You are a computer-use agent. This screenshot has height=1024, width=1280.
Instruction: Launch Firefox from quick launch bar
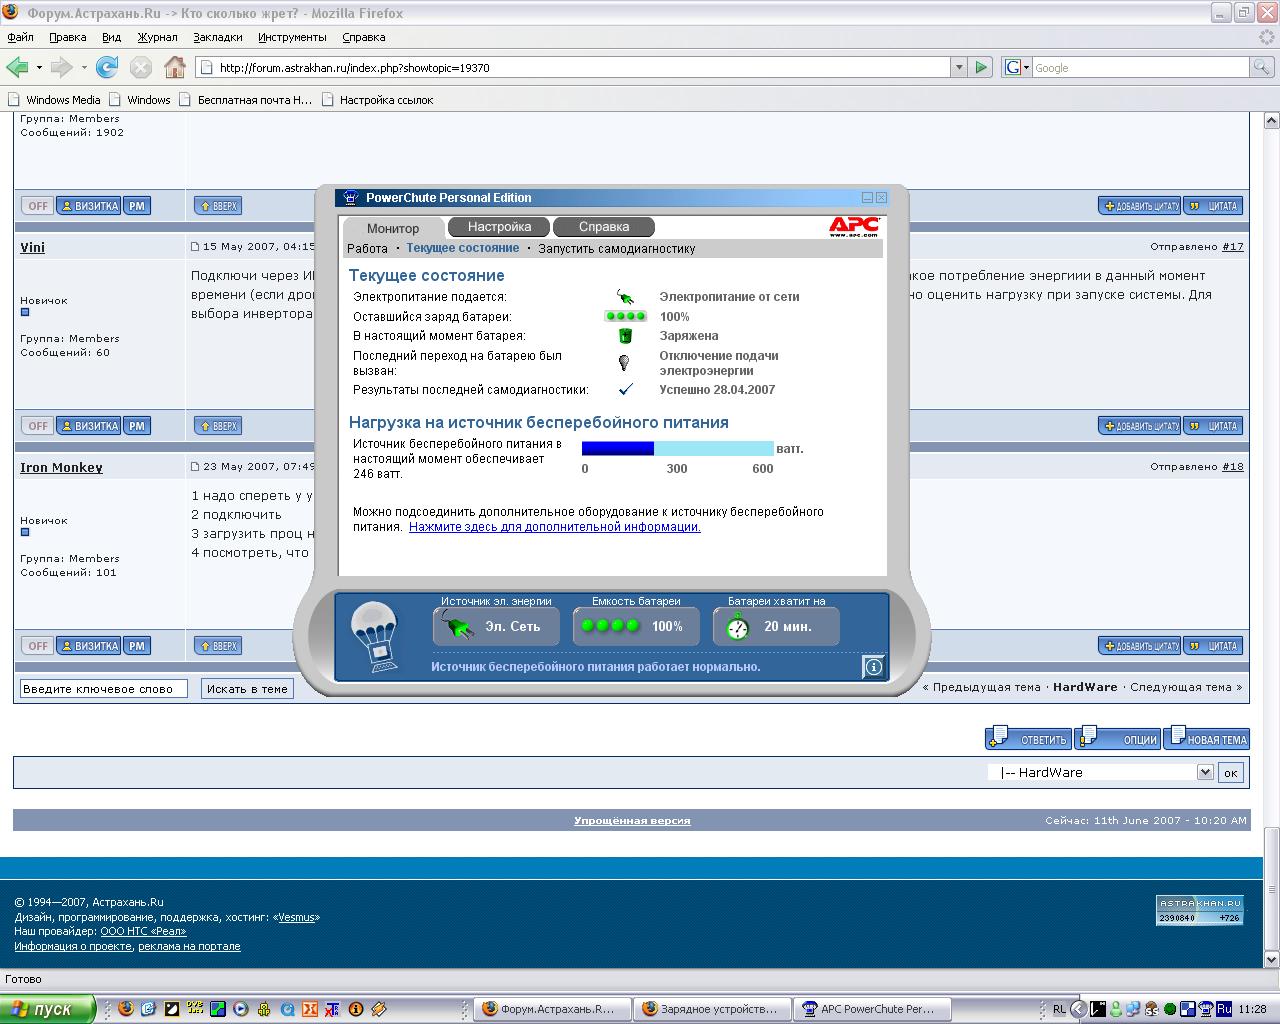pos(125,1009)
